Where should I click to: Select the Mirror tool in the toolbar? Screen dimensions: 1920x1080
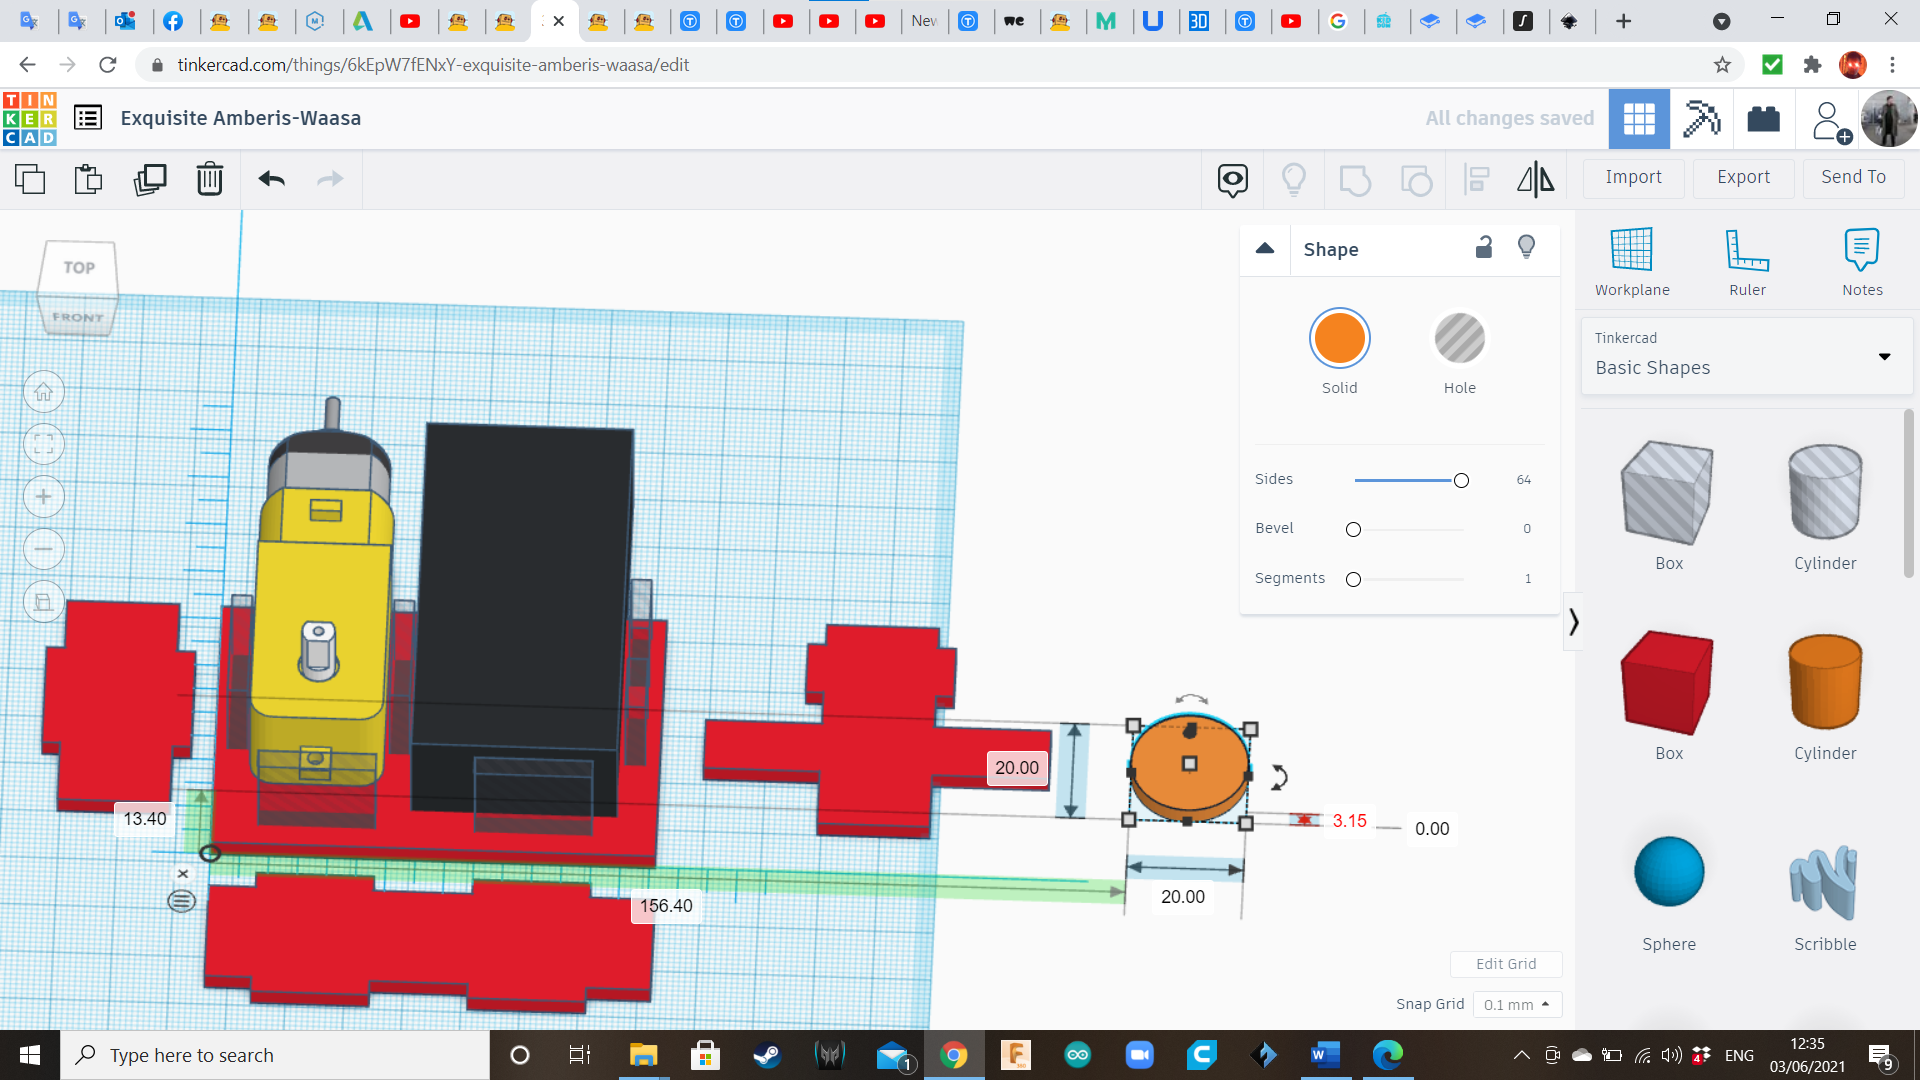pyautogui.click(x=1535, y=180)
